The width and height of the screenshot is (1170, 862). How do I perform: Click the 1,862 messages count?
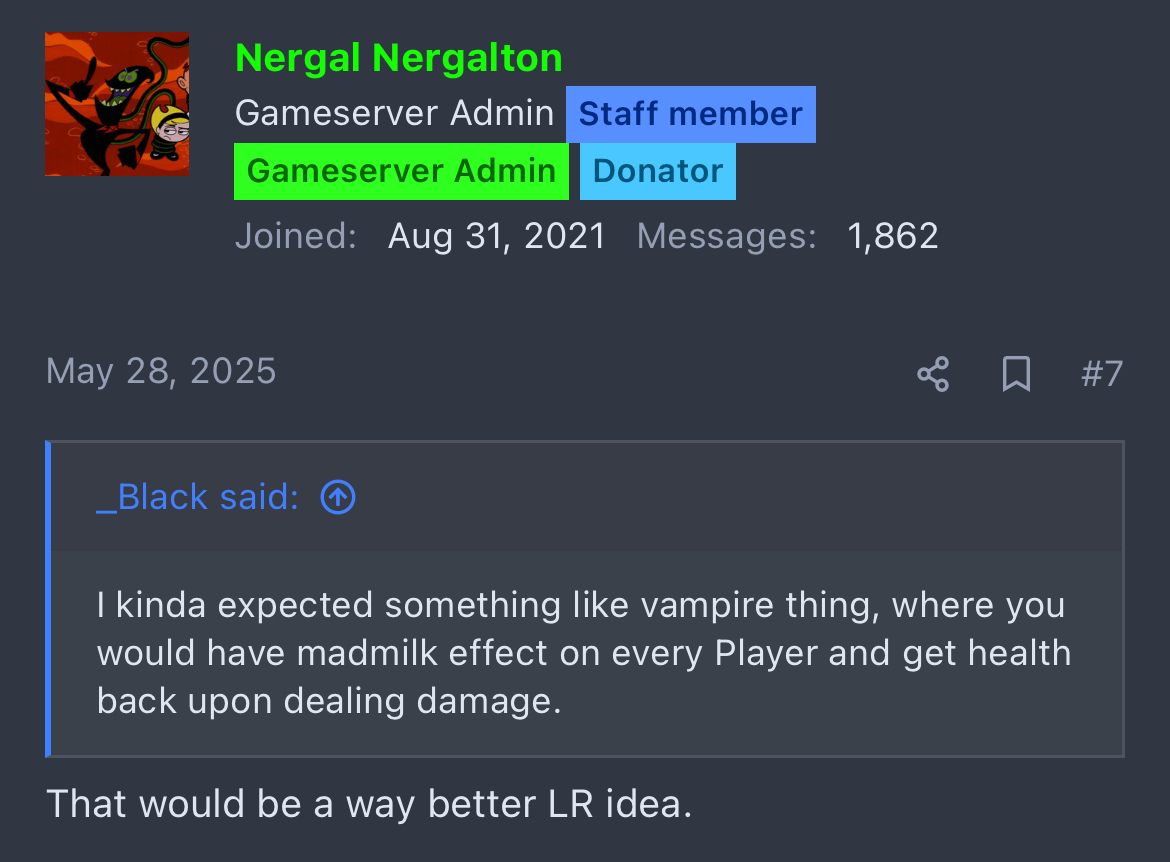coord(892,236)
